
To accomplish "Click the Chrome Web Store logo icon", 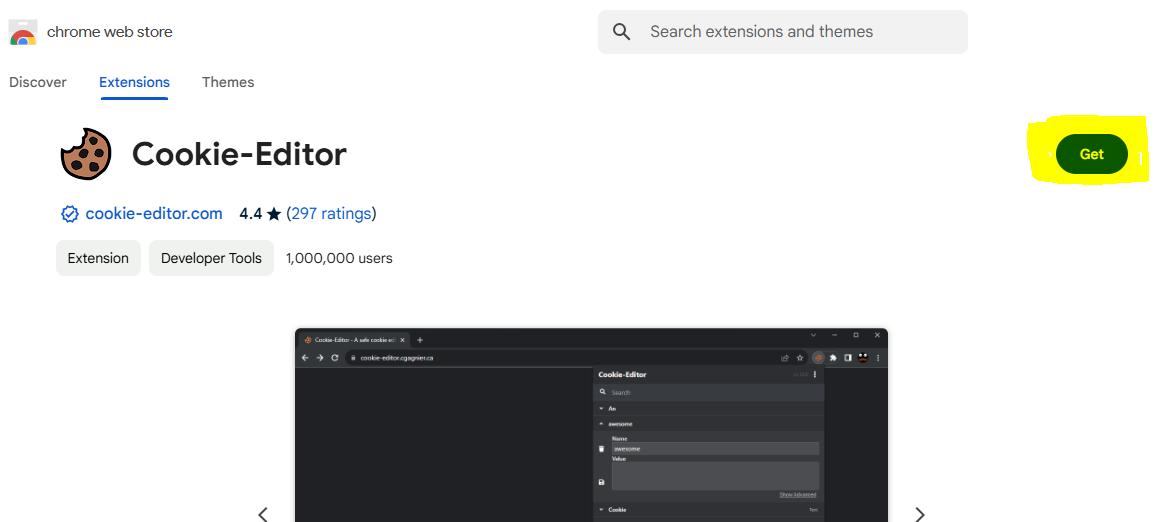I will click(x=23, y=32).
